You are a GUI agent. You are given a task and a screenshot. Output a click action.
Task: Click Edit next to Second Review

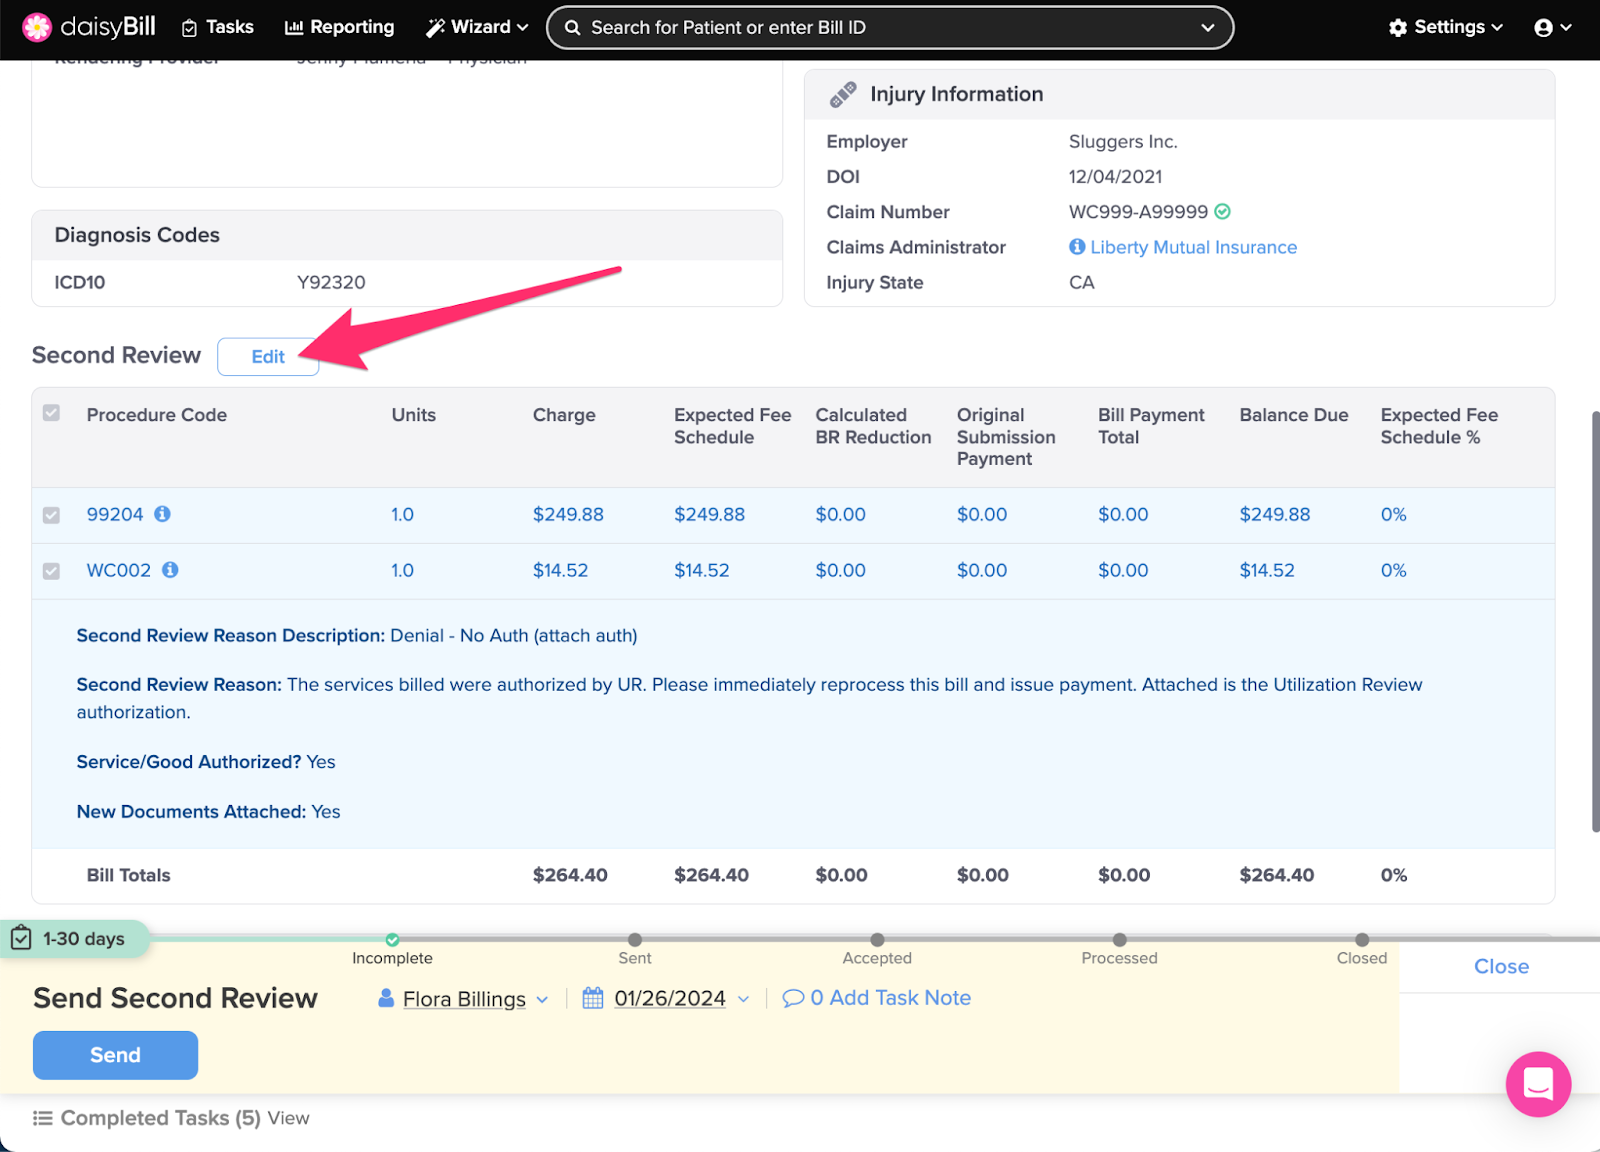(x=268, y=357)
